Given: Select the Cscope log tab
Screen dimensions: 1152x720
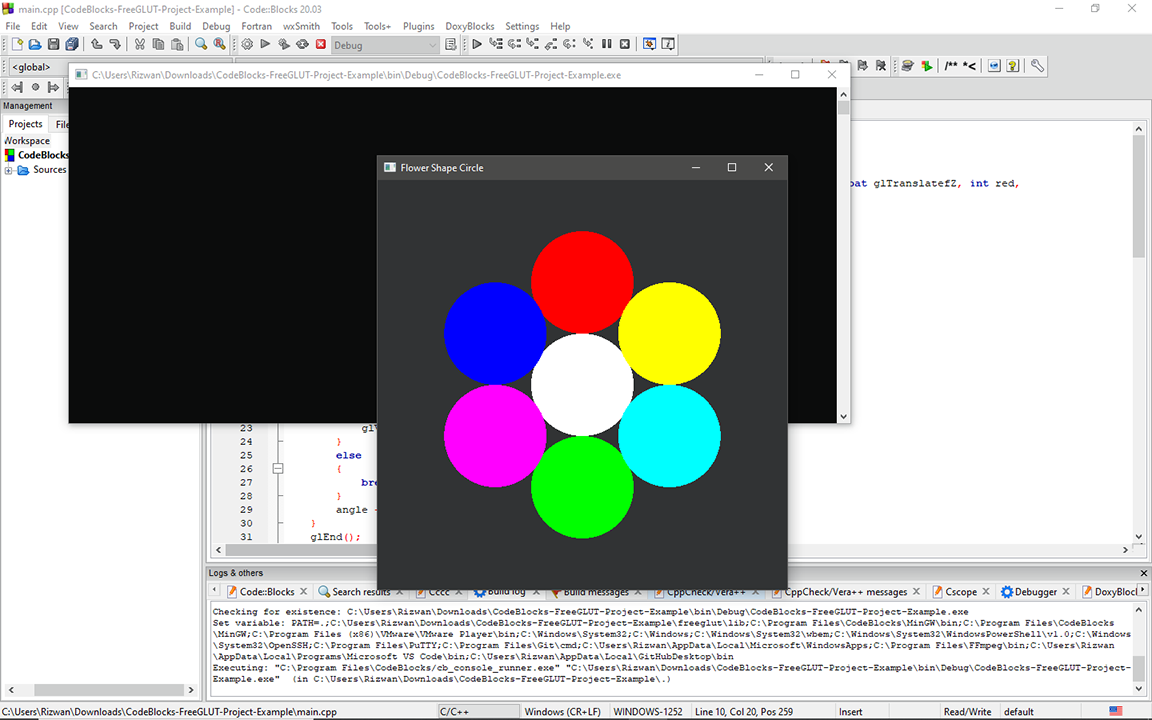Looking at the screenshot, I should pyautogui.click(x=960, y=592).
